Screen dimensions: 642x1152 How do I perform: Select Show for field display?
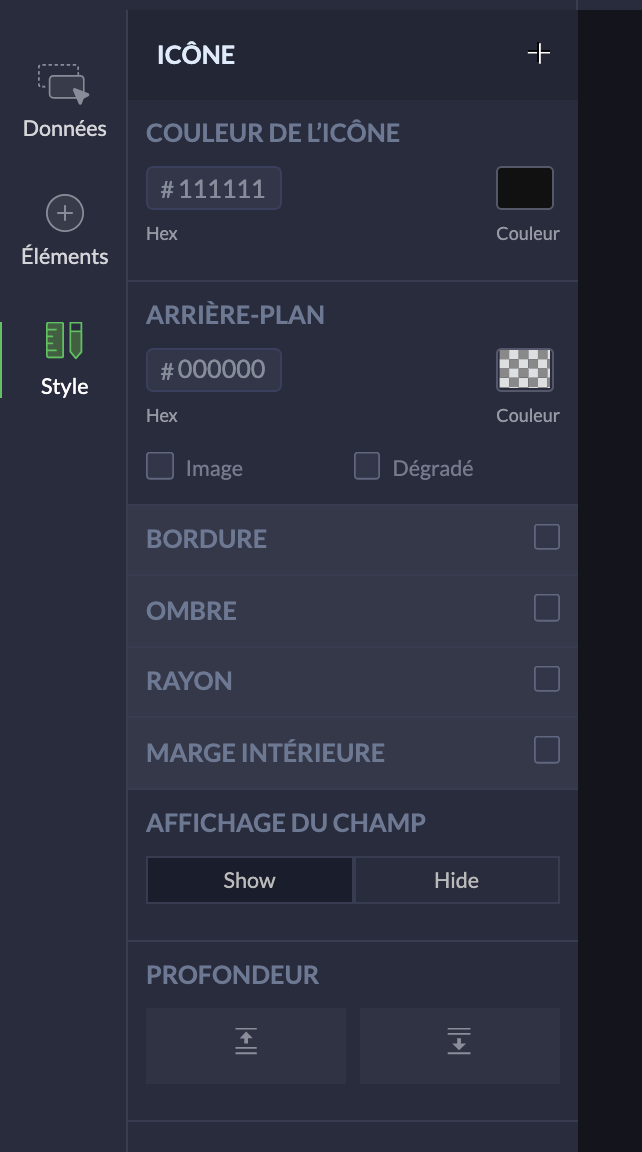249,880
